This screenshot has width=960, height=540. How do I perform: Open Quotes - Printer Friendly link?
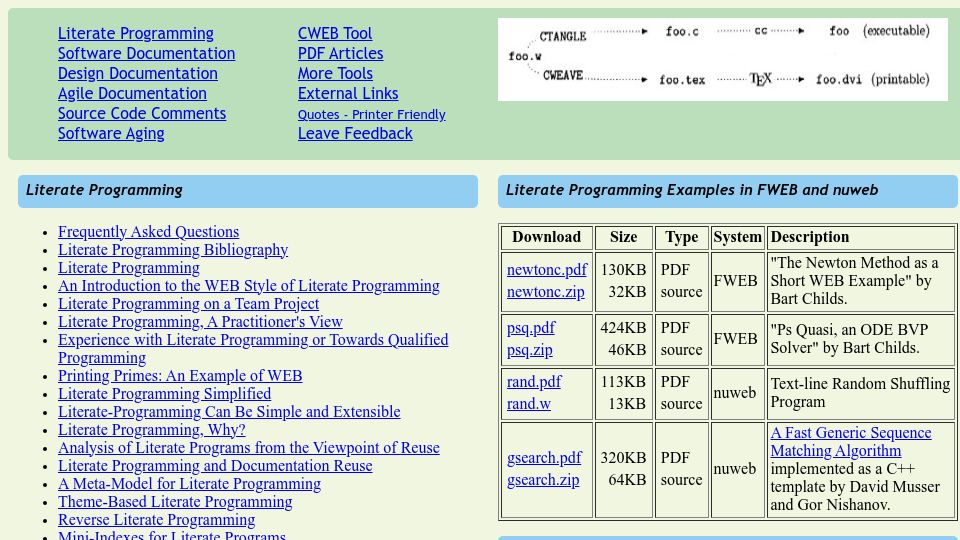pyautogui.click(x=372, y=114)
